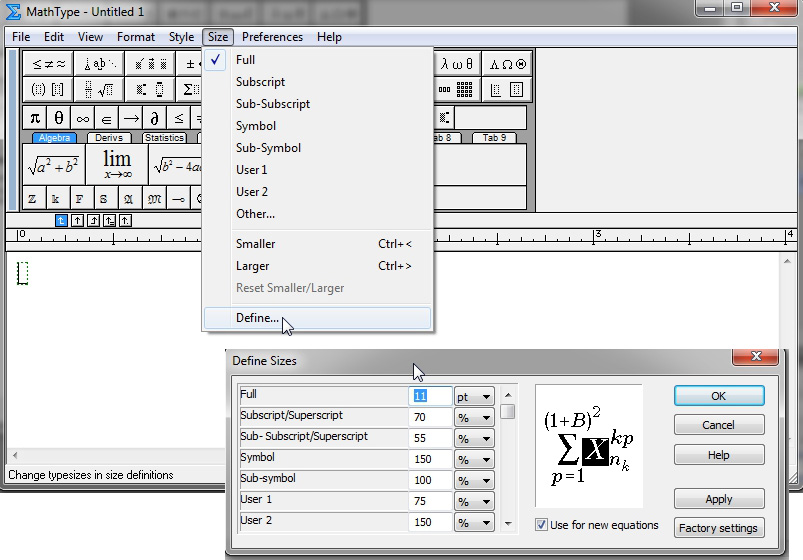
Task: Switch to the Statistics tab
Action: point(164,138)
